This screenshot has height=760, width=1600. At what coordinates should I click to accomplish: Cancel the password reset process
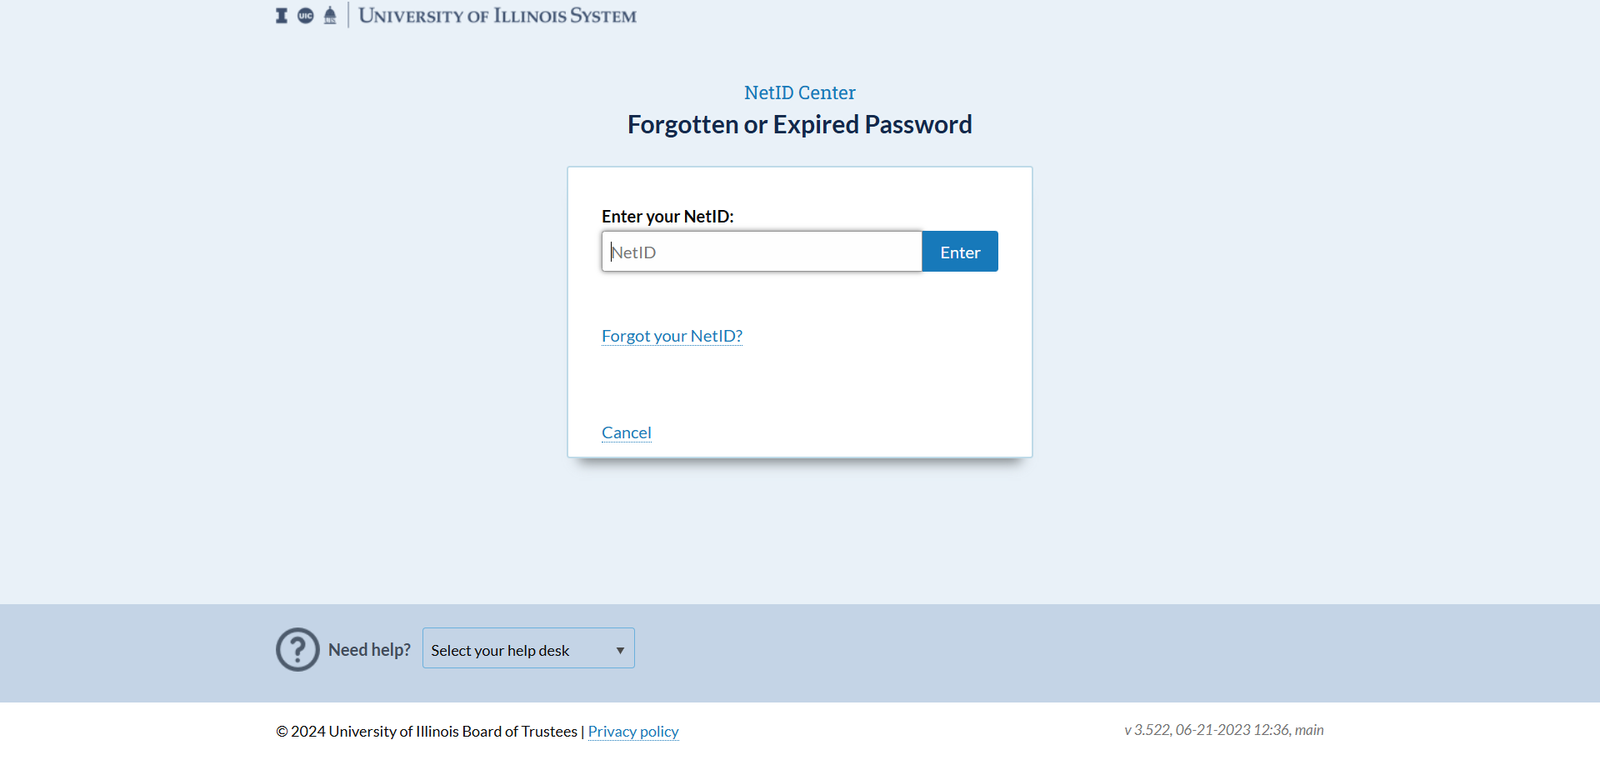pos(626,432)
